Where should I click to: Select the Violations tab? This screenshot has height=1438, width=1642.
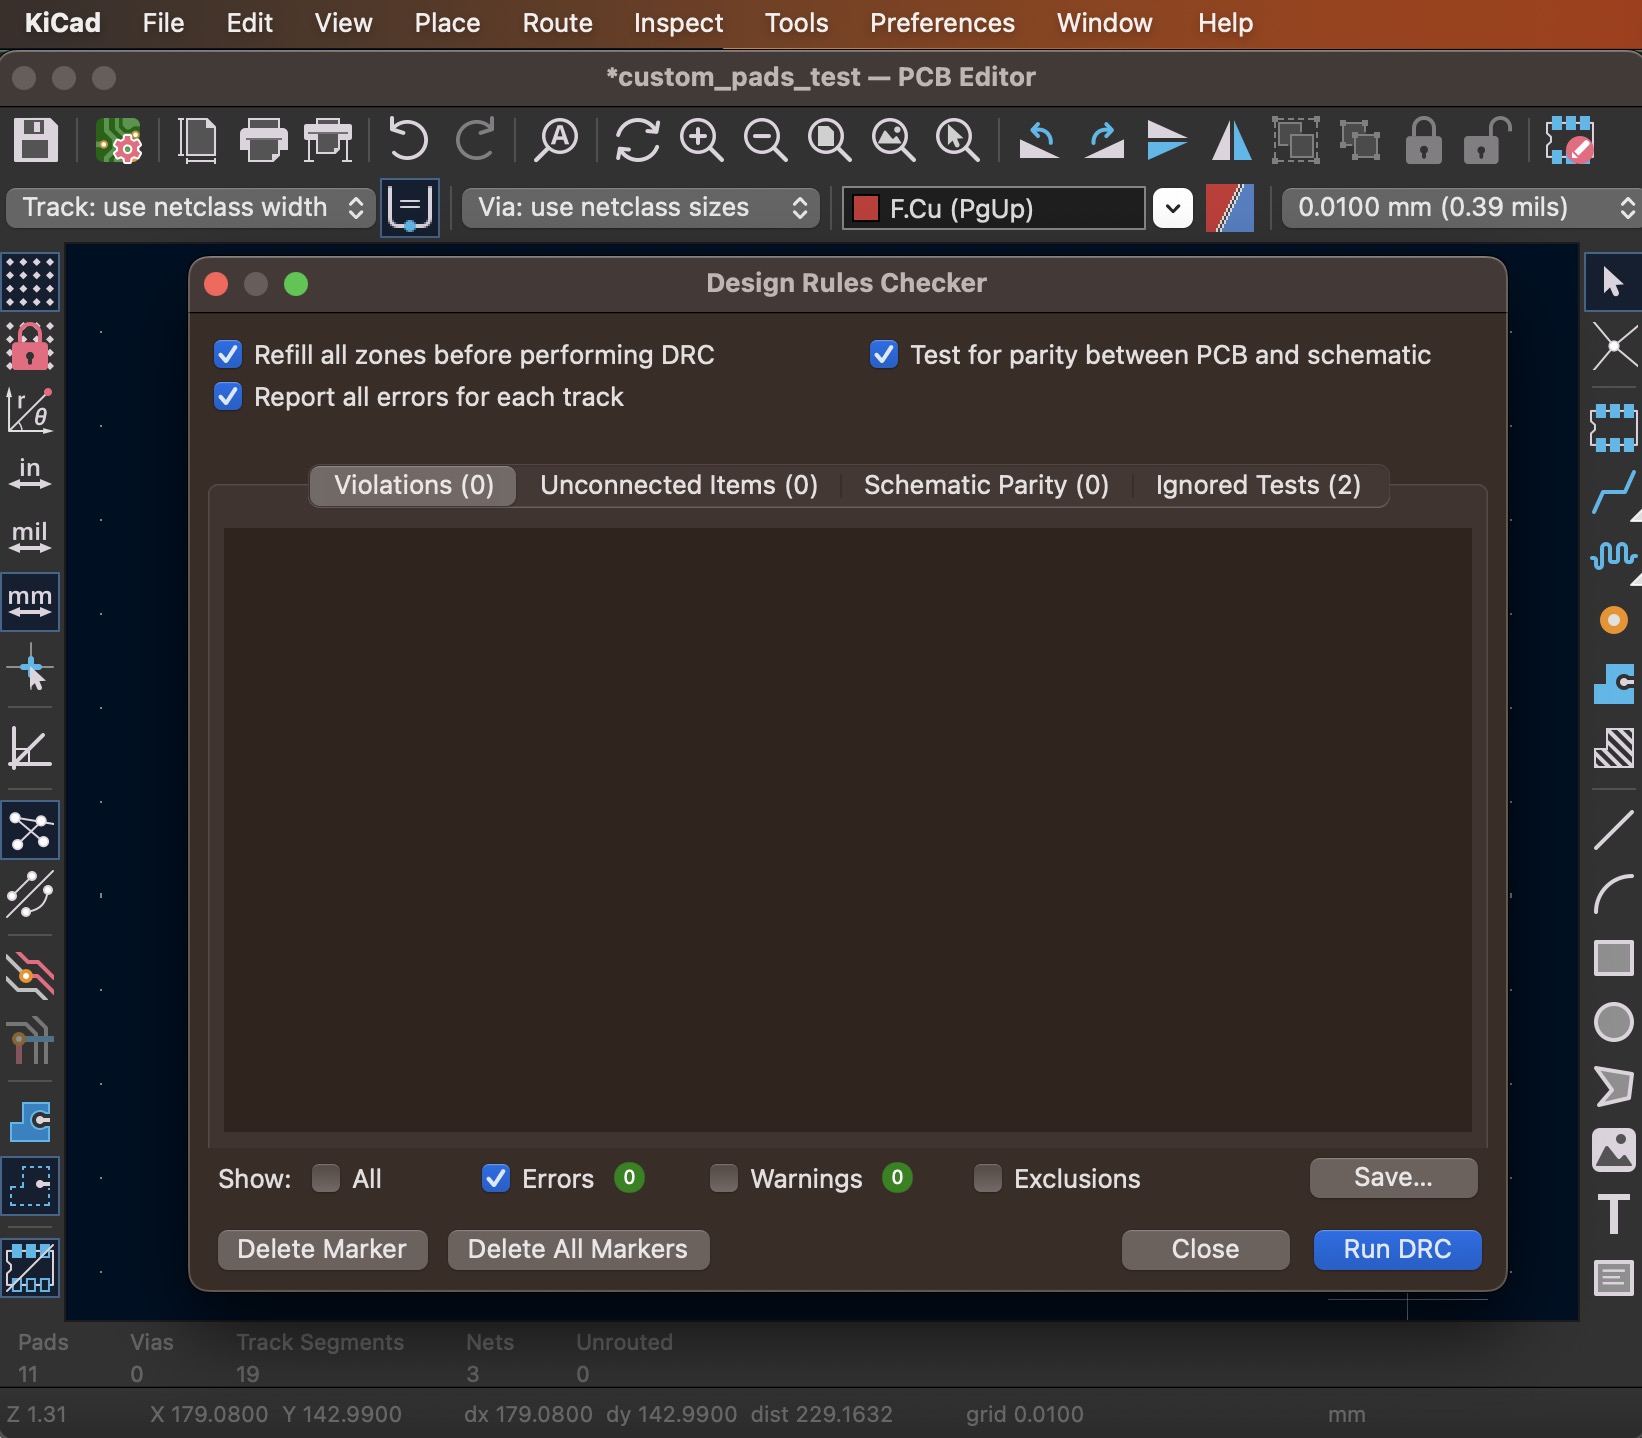tap(414, 486)
